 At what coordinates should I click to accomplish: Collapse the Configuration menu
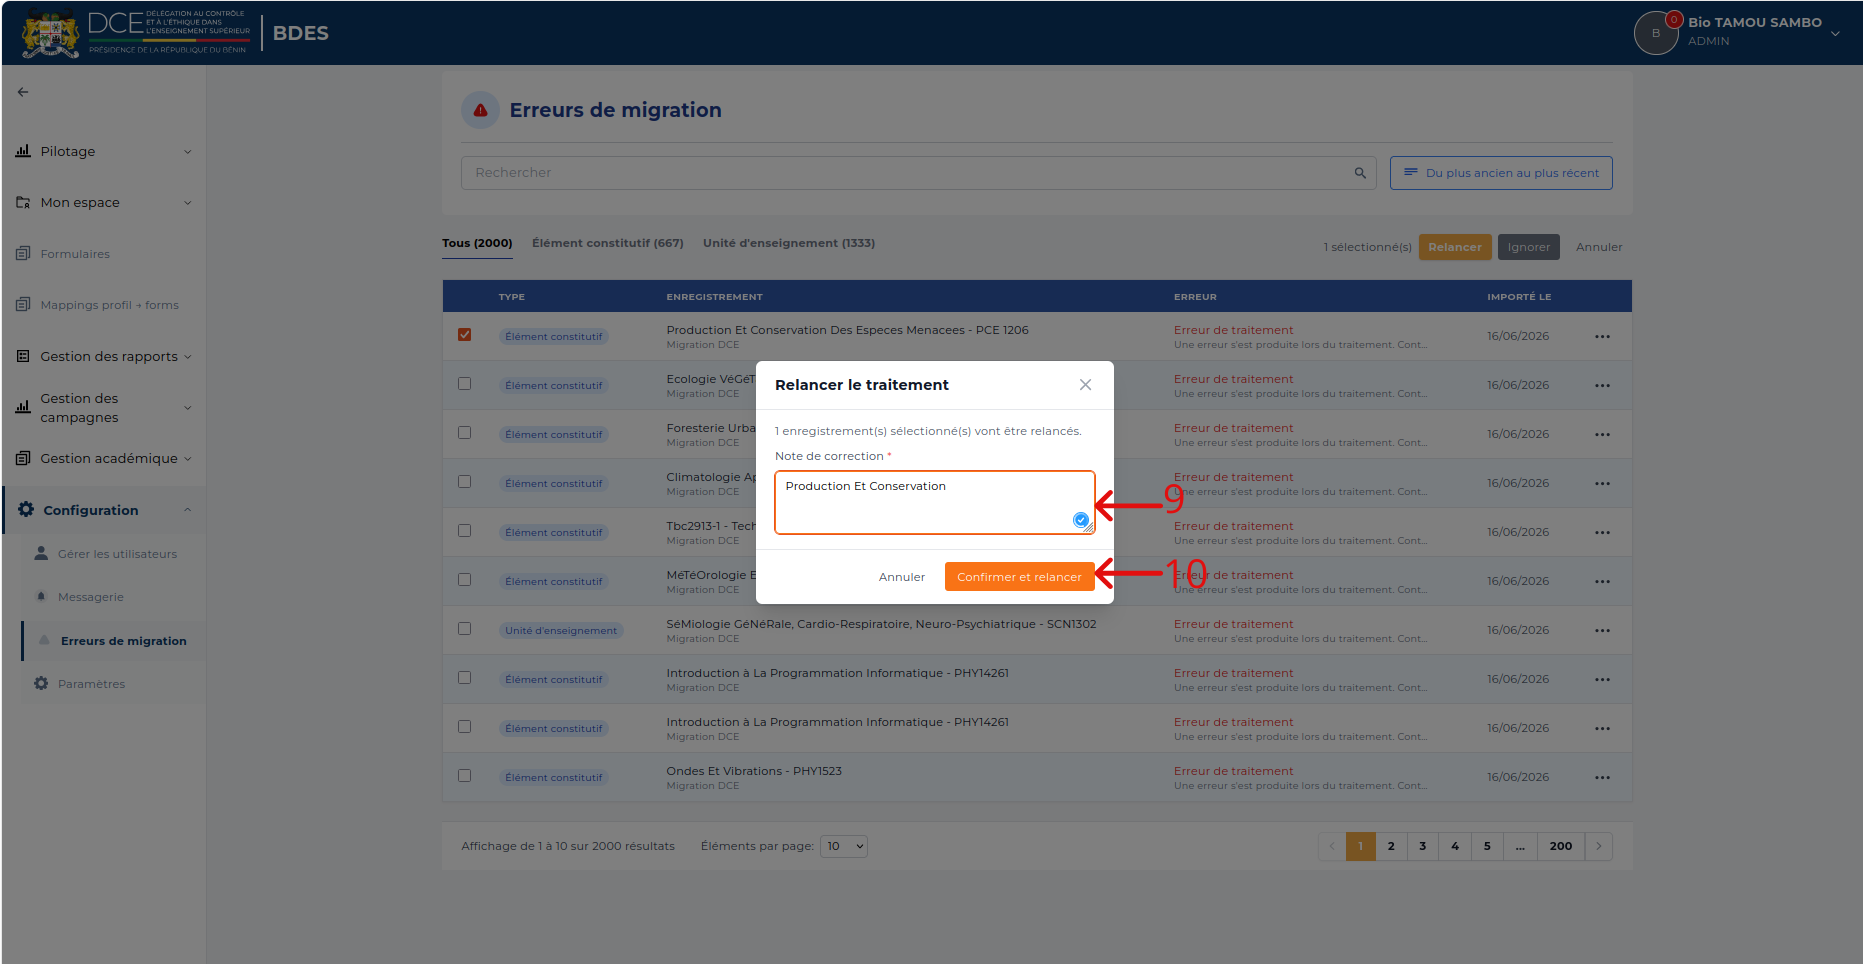pyautogui.click(x=187, y=510)
